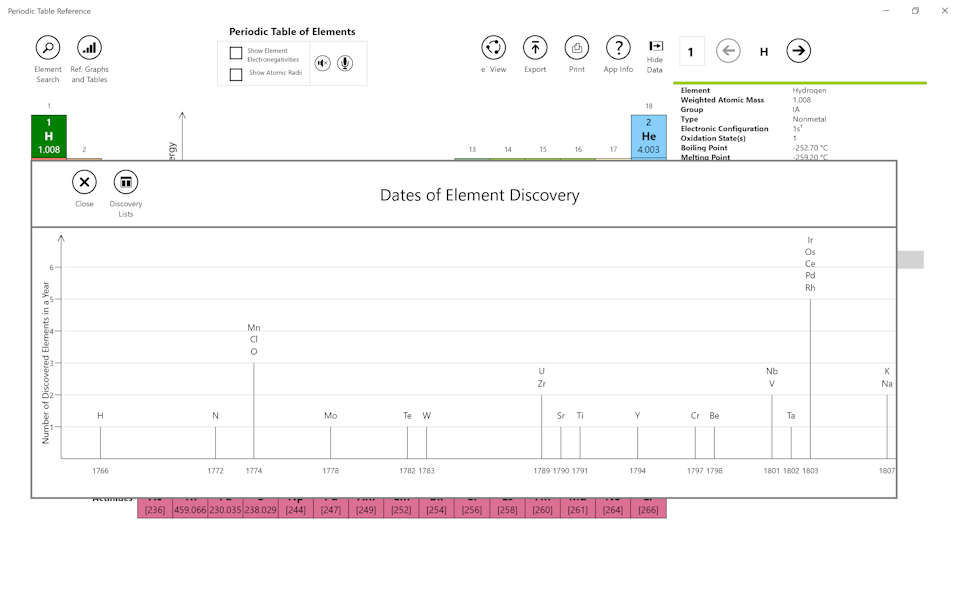The image size is (960, 614).
Task: Open Discovery Lists
Action: tap(126, 182)
